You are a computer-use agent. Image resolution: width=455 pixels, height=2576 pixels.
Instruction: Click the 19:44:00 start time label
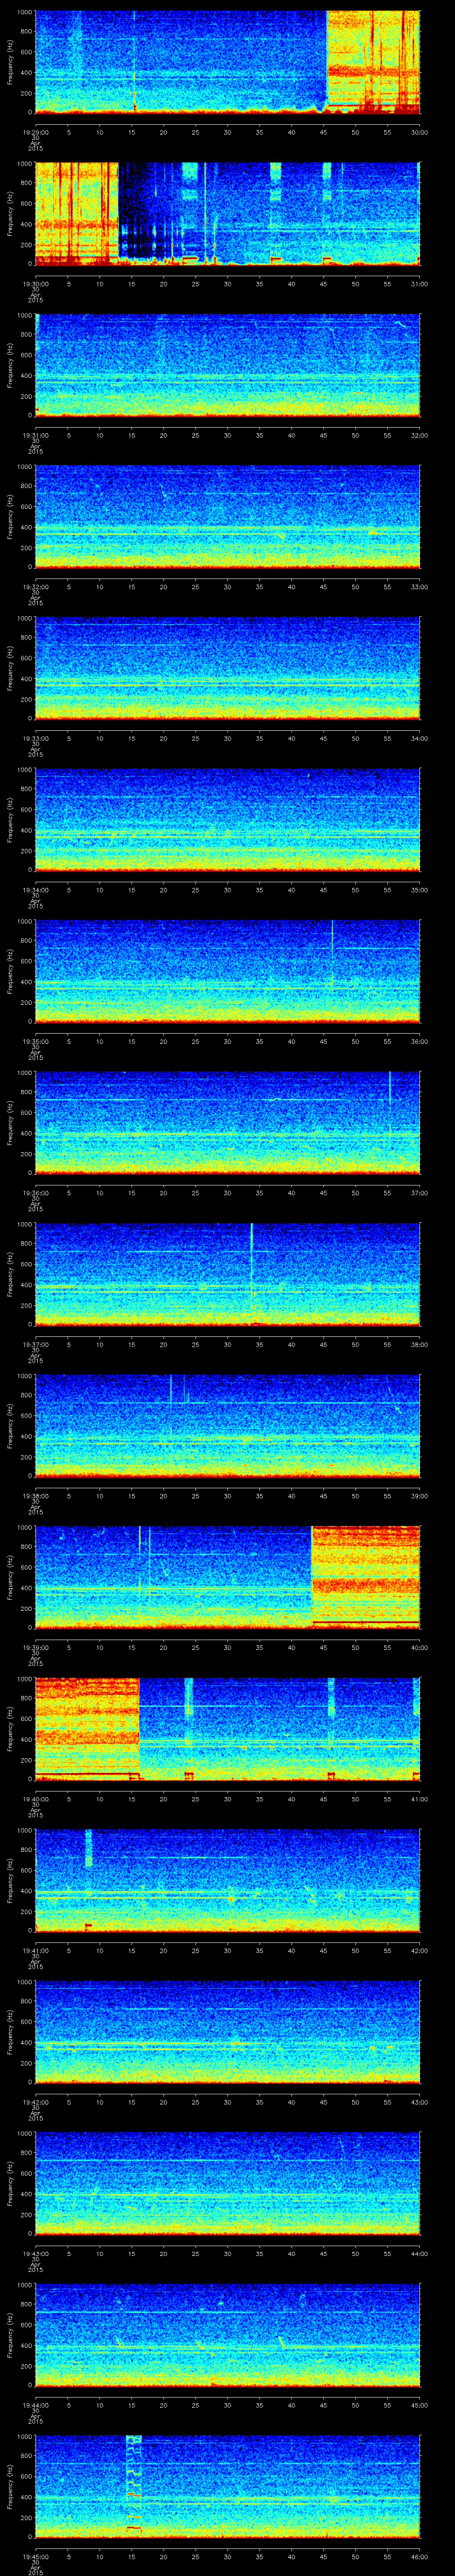pos(35,2405)
